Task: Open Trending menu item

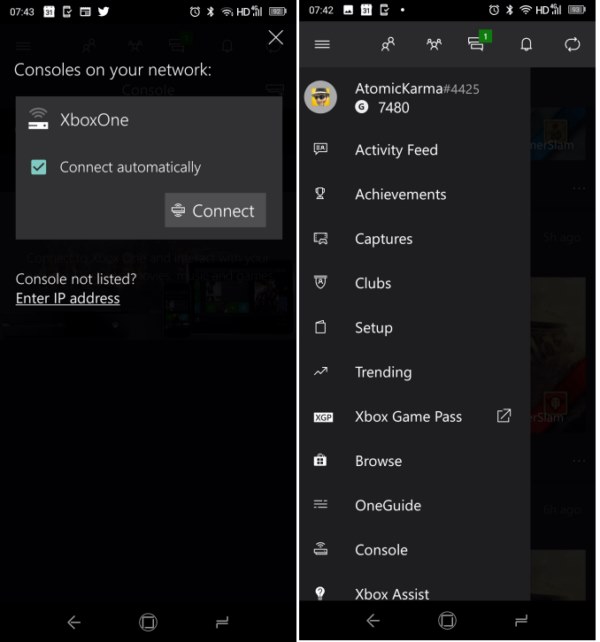Action: 414,372
